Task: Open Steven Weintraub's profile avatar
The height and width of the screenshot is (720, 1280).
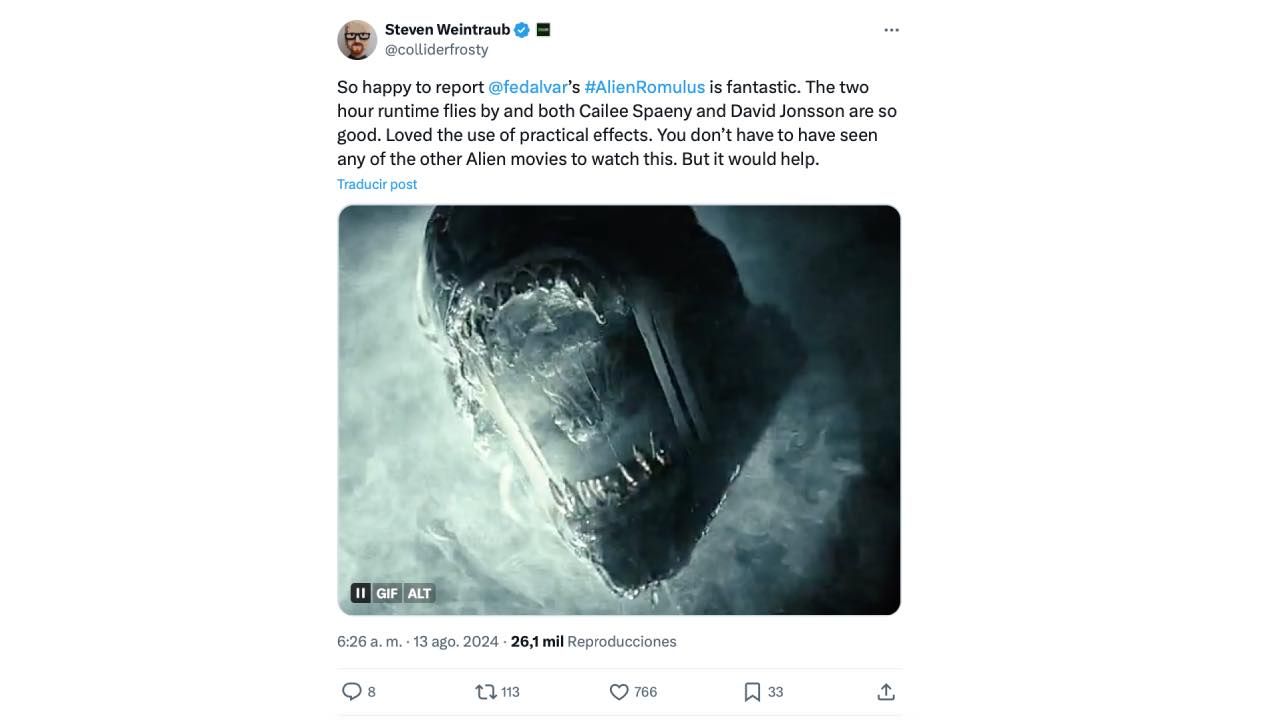Action: tap(357, 40)
